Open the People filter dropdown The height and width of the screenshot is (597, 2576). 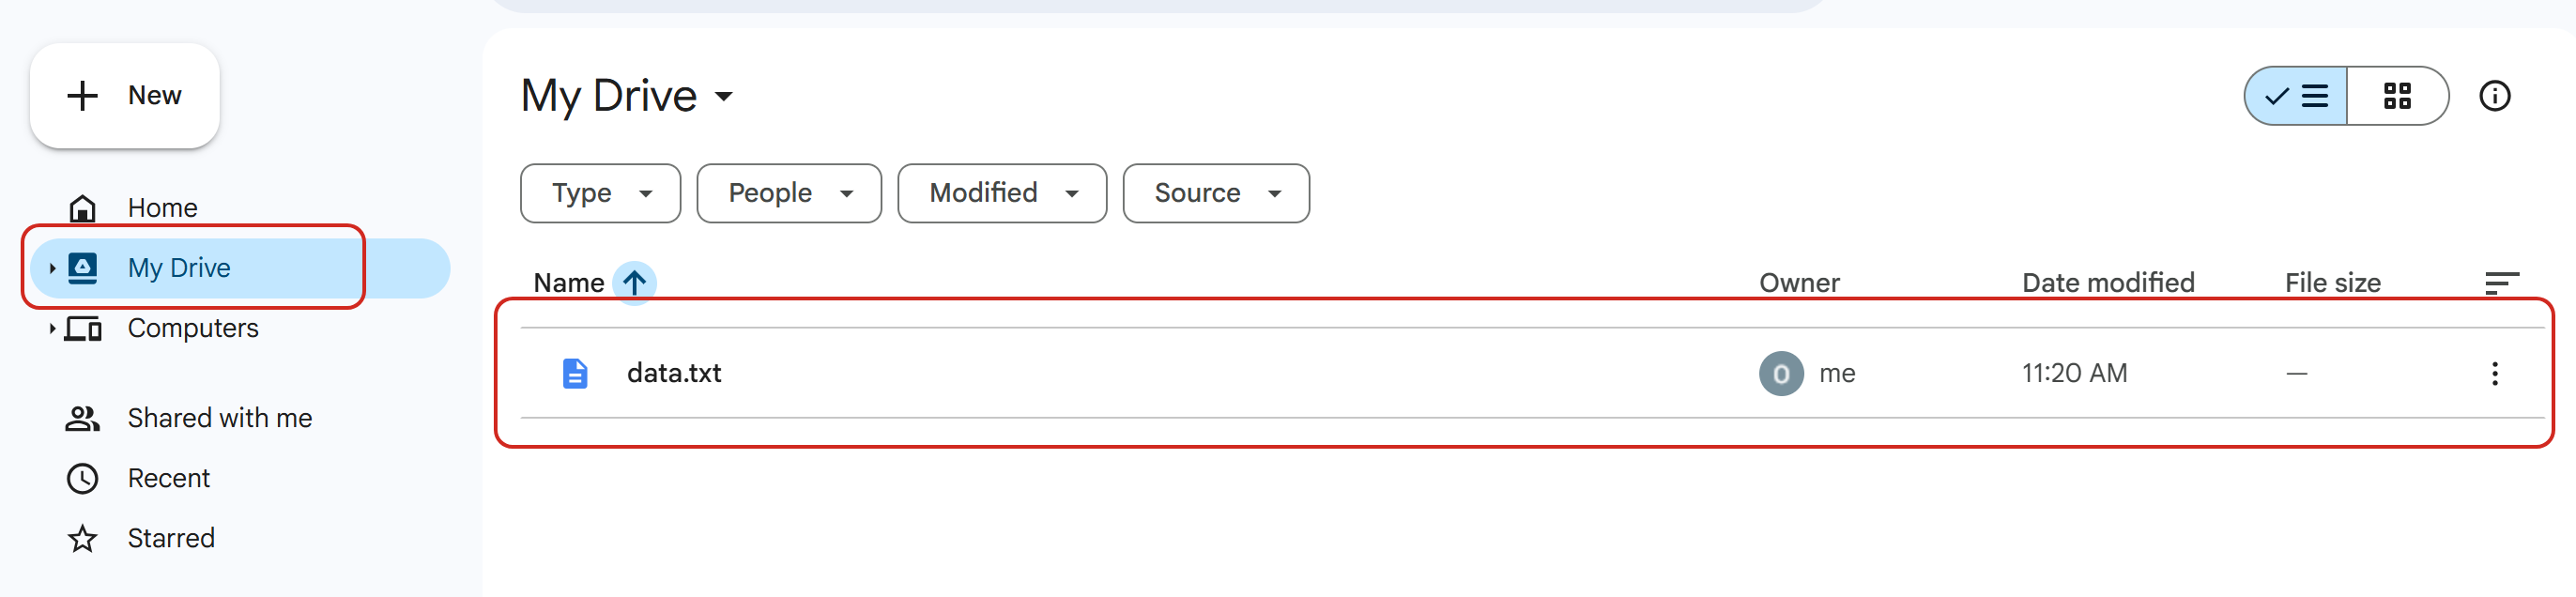(x=789, y=193)
